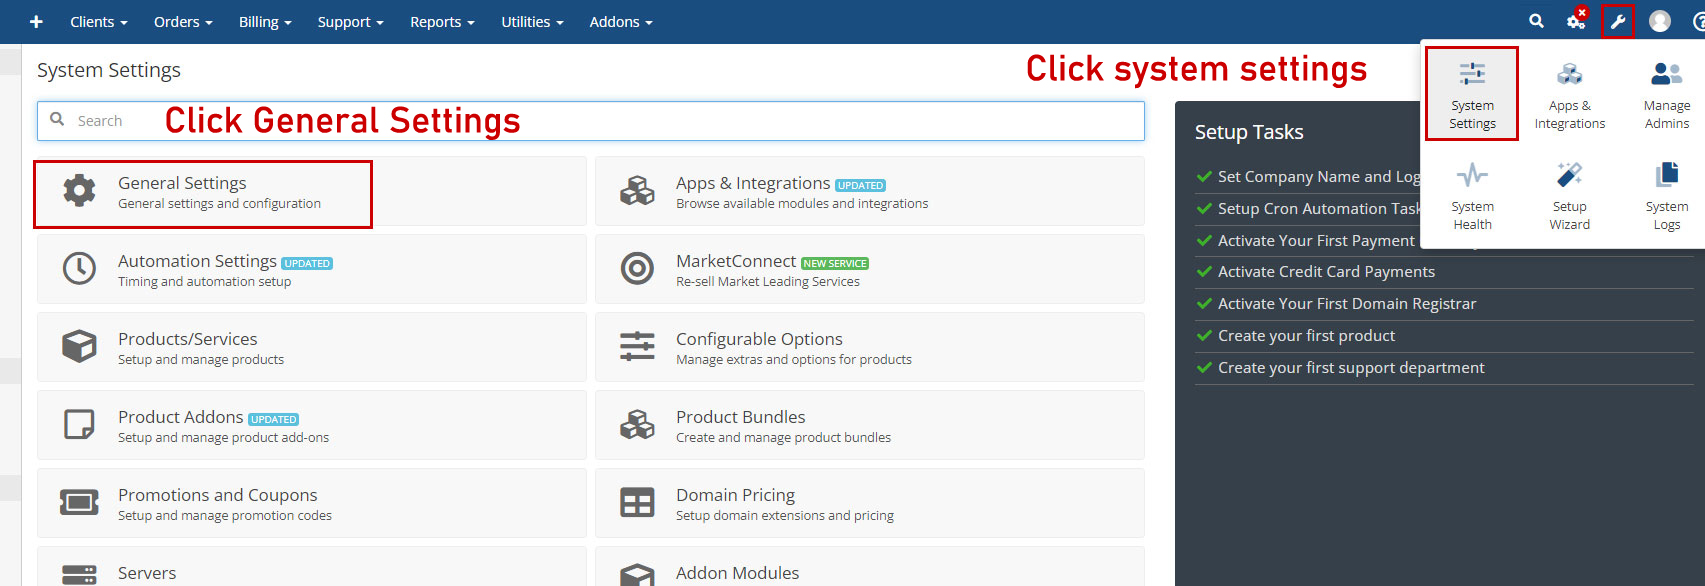Open System Logs icon
The width and height of the screenshot is (1705, 586).
click(1666, 195)
